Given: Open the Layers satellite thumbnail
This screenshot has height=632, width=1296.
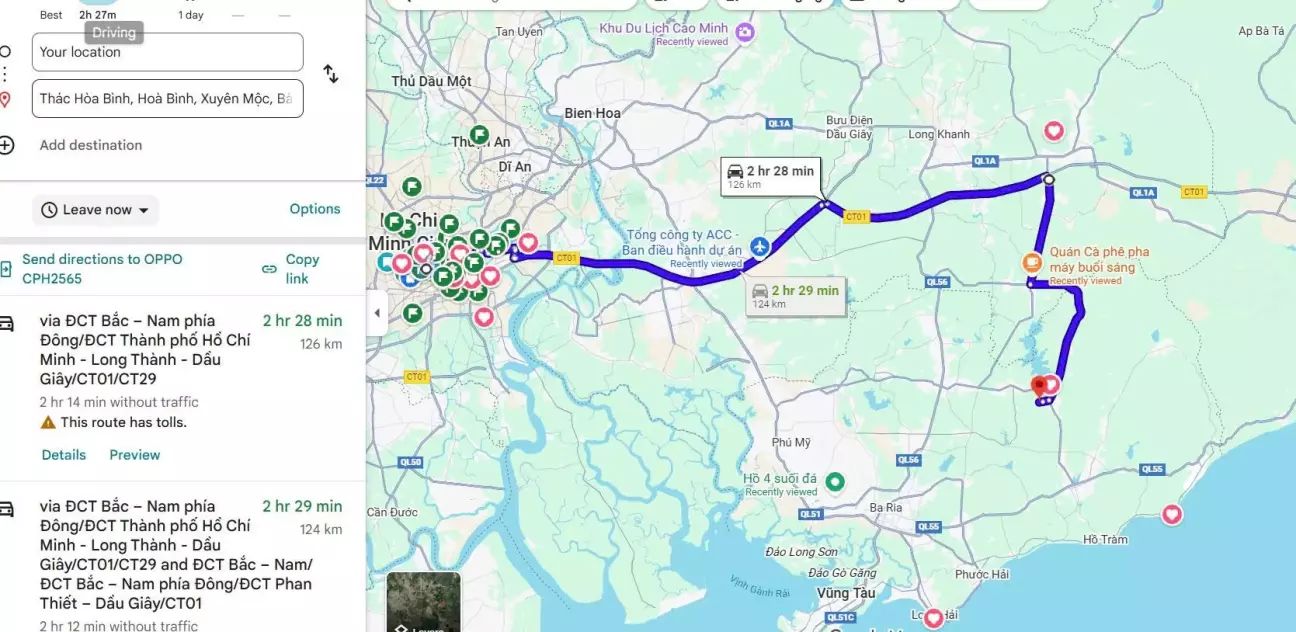Looking at the screenshot, I should pyautogui.click(x=423, y=602).
